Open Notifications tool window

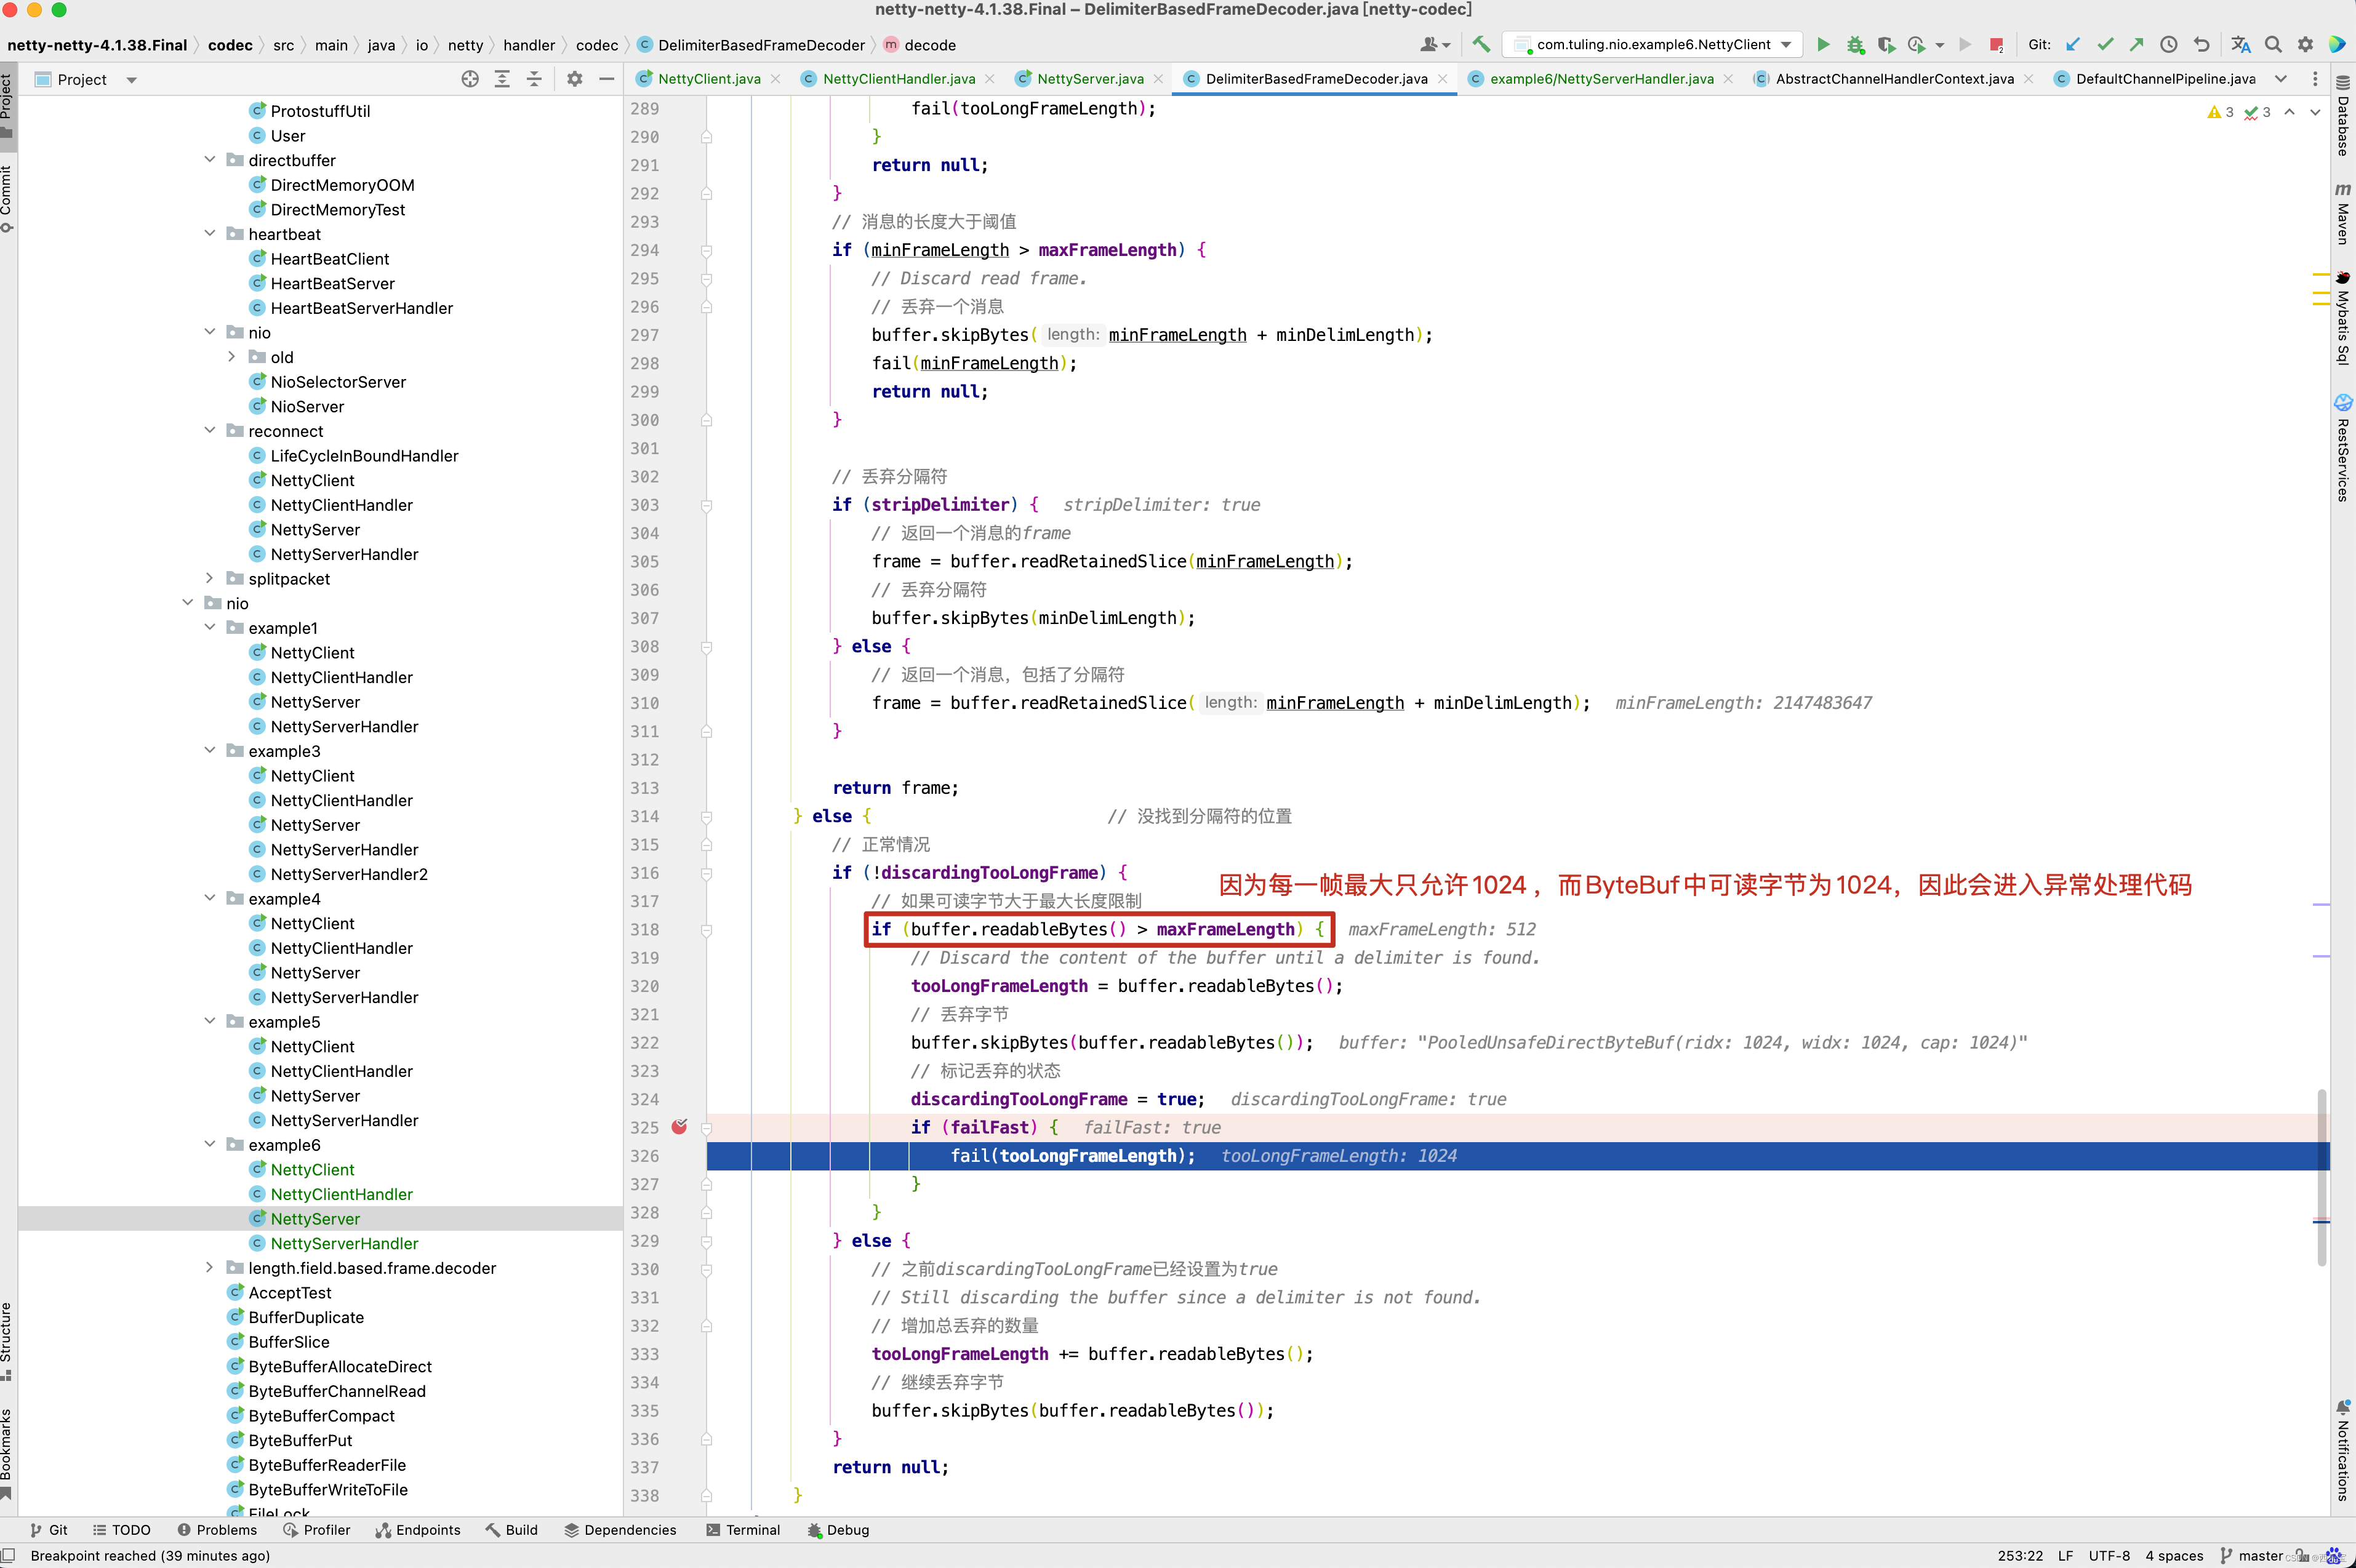pyautogui.click(x=2343, y=1451)
